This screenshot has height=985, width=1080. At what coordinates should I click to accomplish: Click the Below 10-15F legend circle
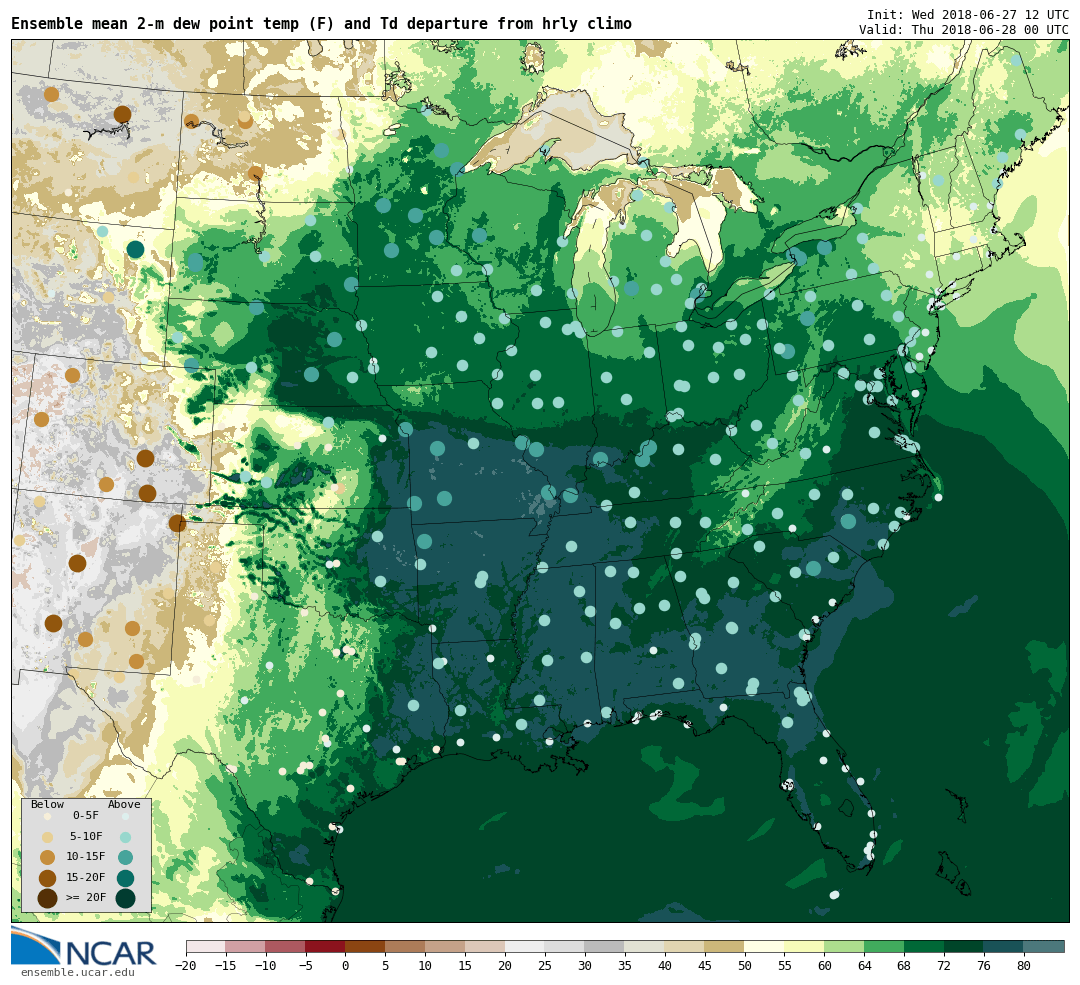click(47, 858)
